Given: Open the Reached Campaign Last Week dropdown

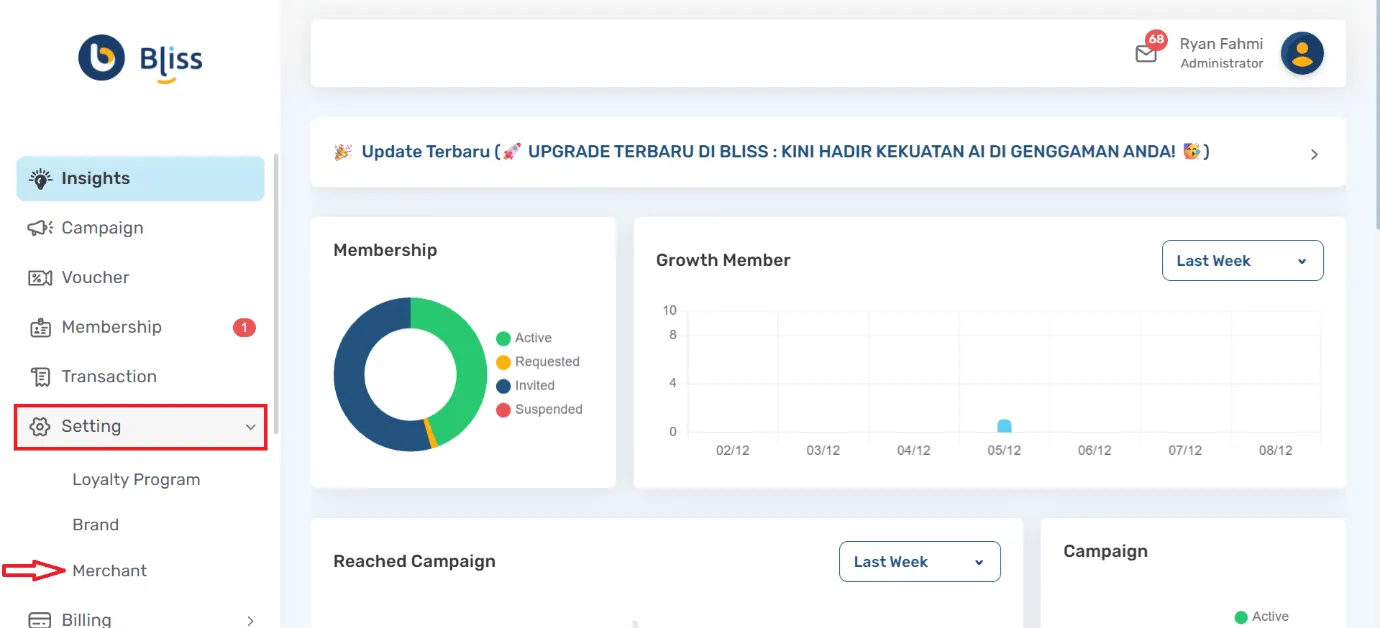Looking at the screenshot, I should pyautogui.click(x=919, y=562).
